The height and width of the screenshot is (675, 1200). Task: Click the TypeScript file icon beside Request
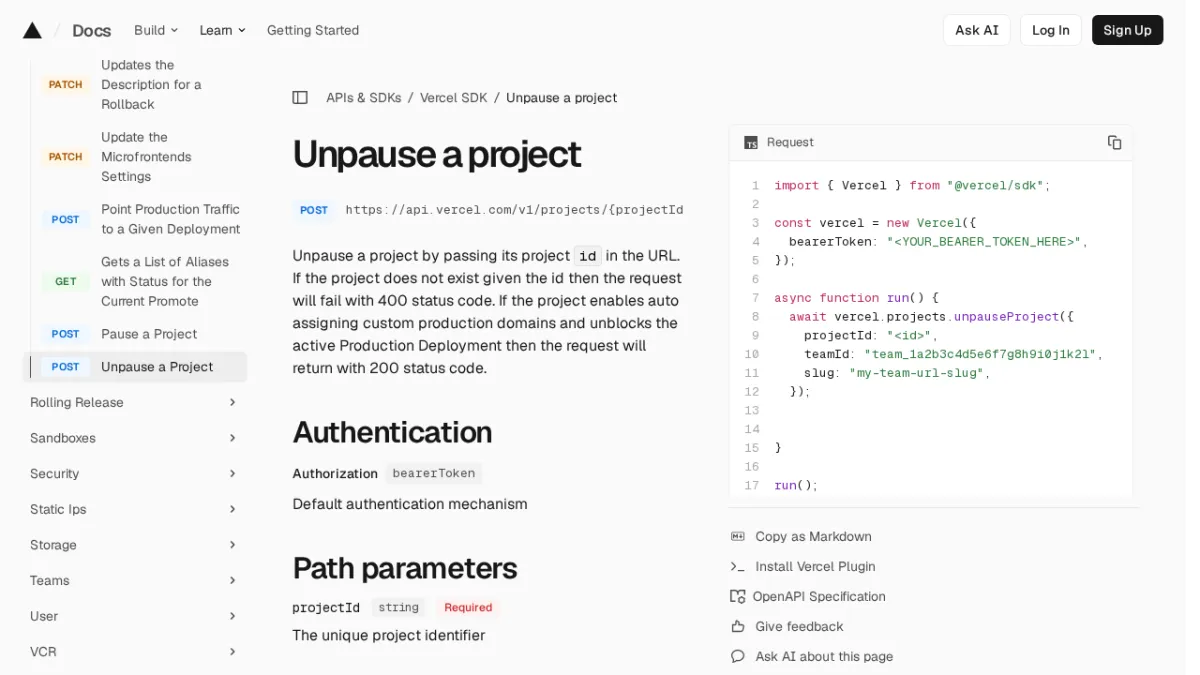tap(751, 143)
